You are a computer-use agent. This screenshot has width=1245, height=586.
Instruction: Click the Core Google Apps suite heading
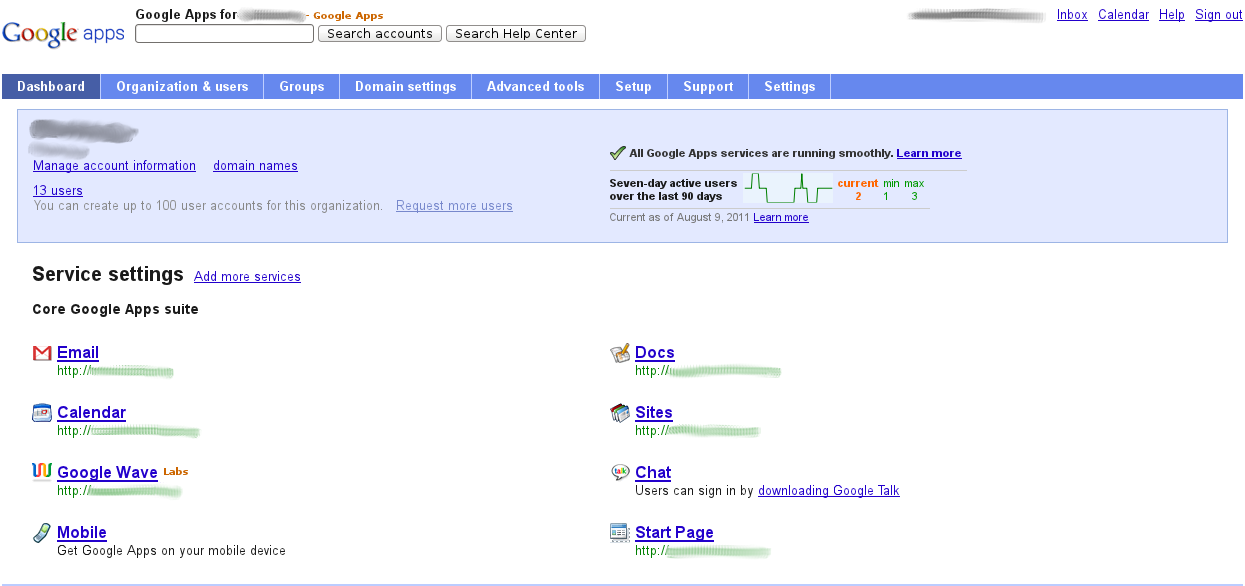(115, 310)
